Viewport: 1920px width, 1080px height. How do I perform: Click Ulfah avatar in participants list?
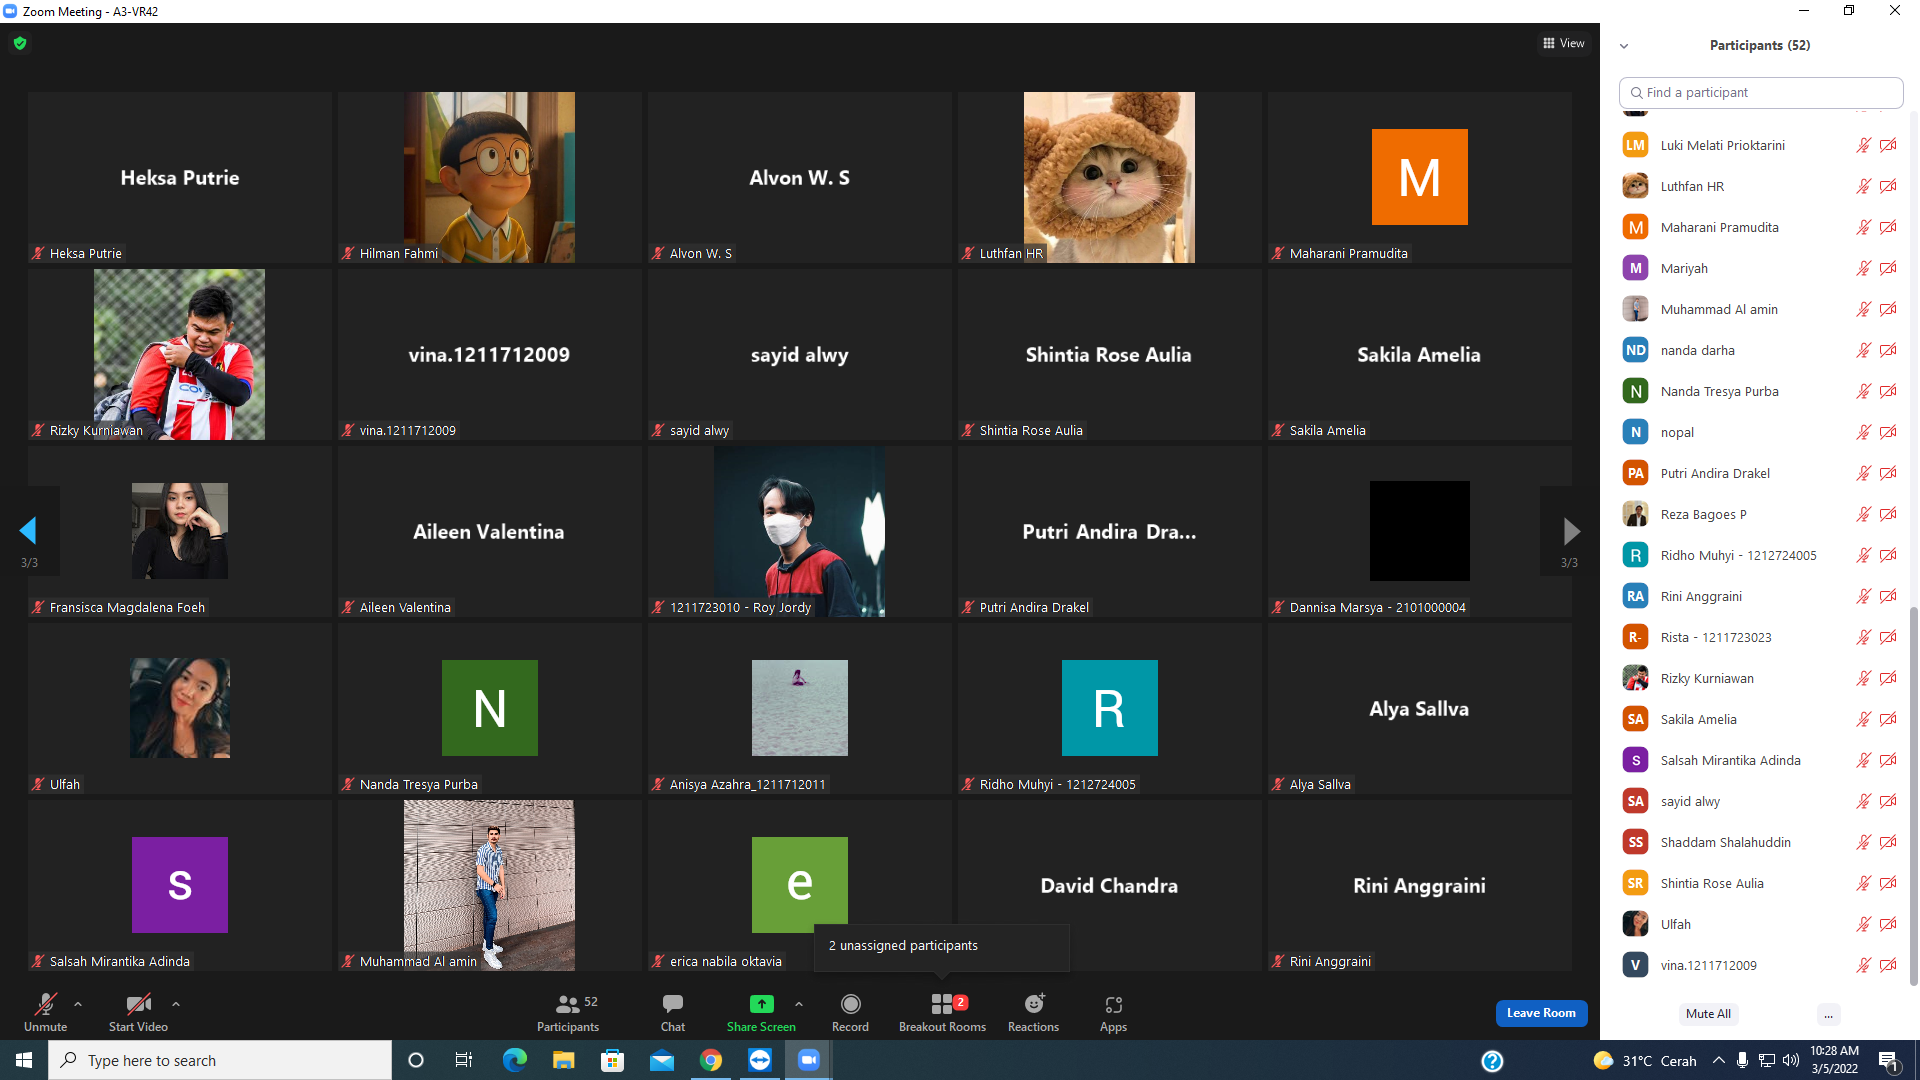[x=1636, y=924]
